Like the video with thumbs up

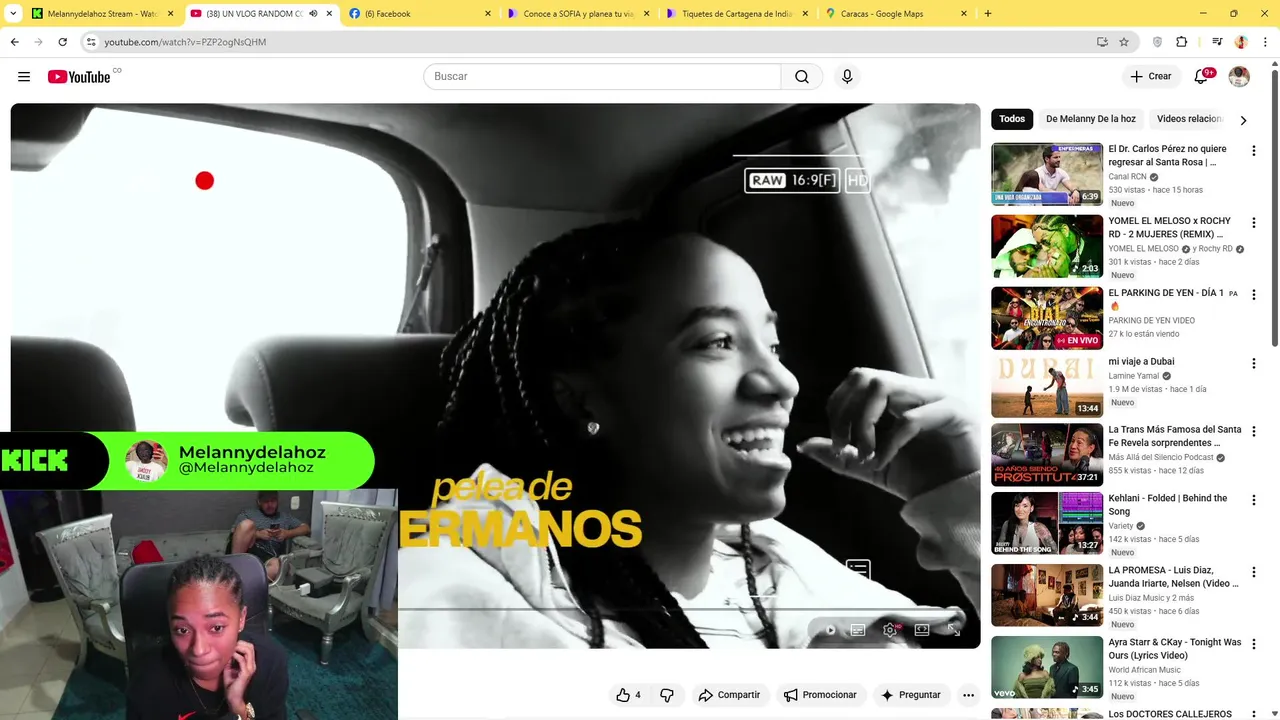(x=628, y=695)
